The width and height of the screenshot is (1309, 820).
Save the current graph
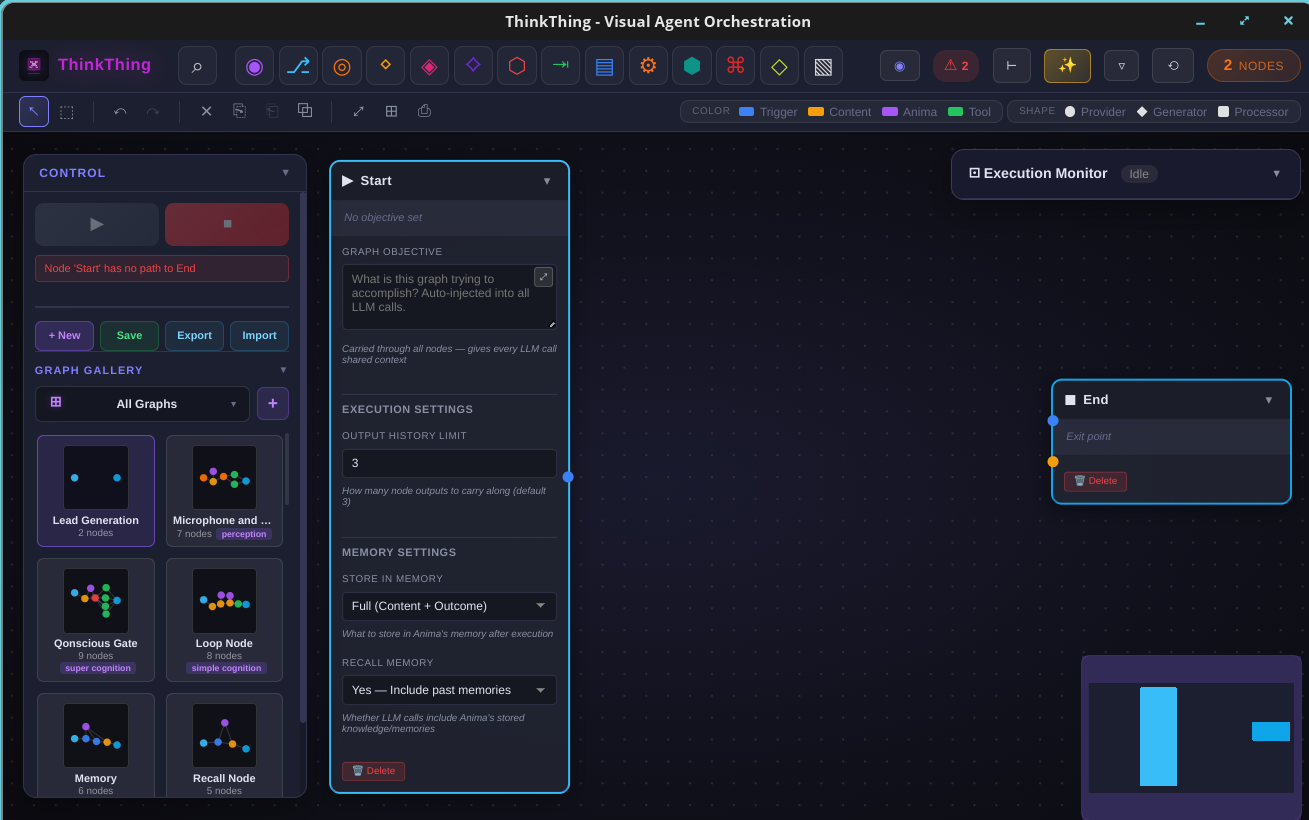click(x=129, y=336)
